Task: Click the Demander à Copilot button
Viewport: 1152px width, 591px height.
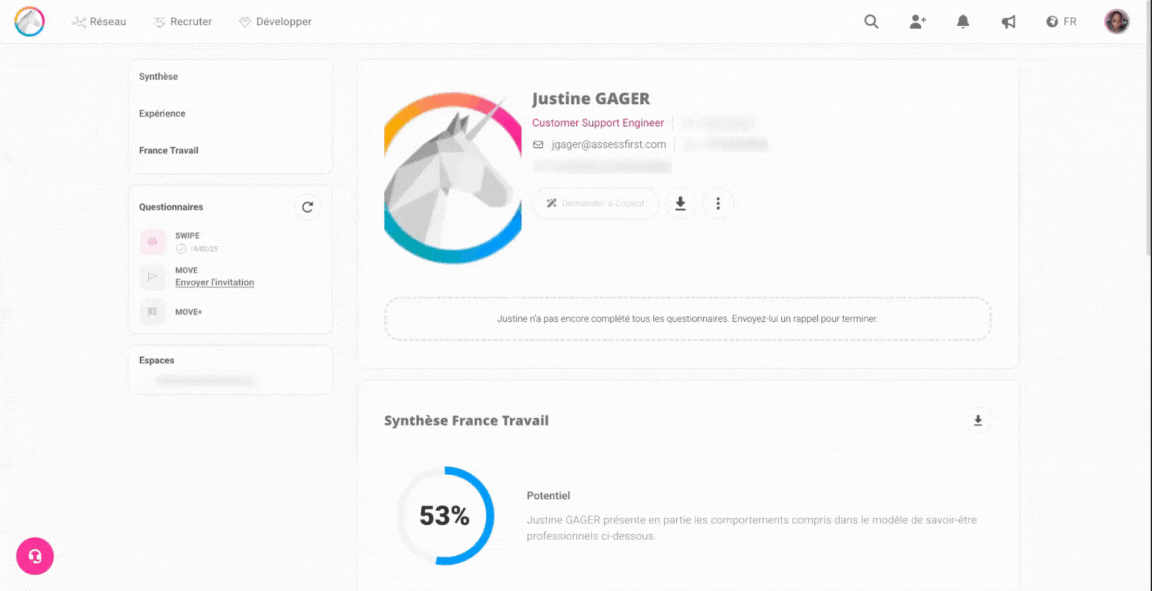Action: [595, 204]
